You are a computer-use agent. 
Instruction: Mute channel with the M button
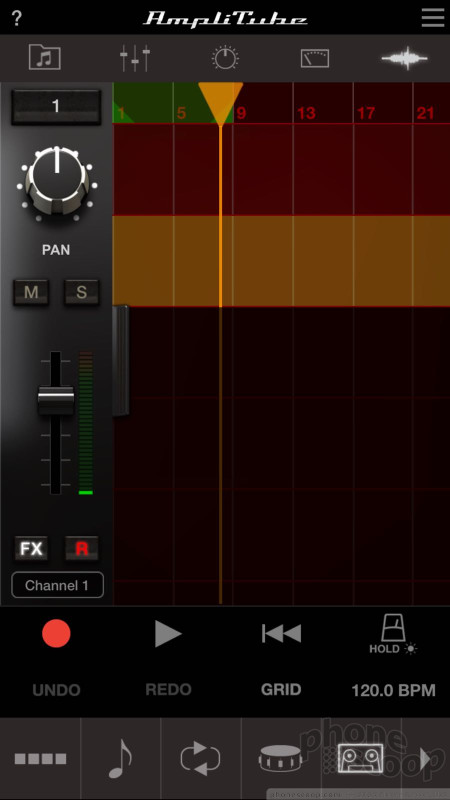click(31, 292)
